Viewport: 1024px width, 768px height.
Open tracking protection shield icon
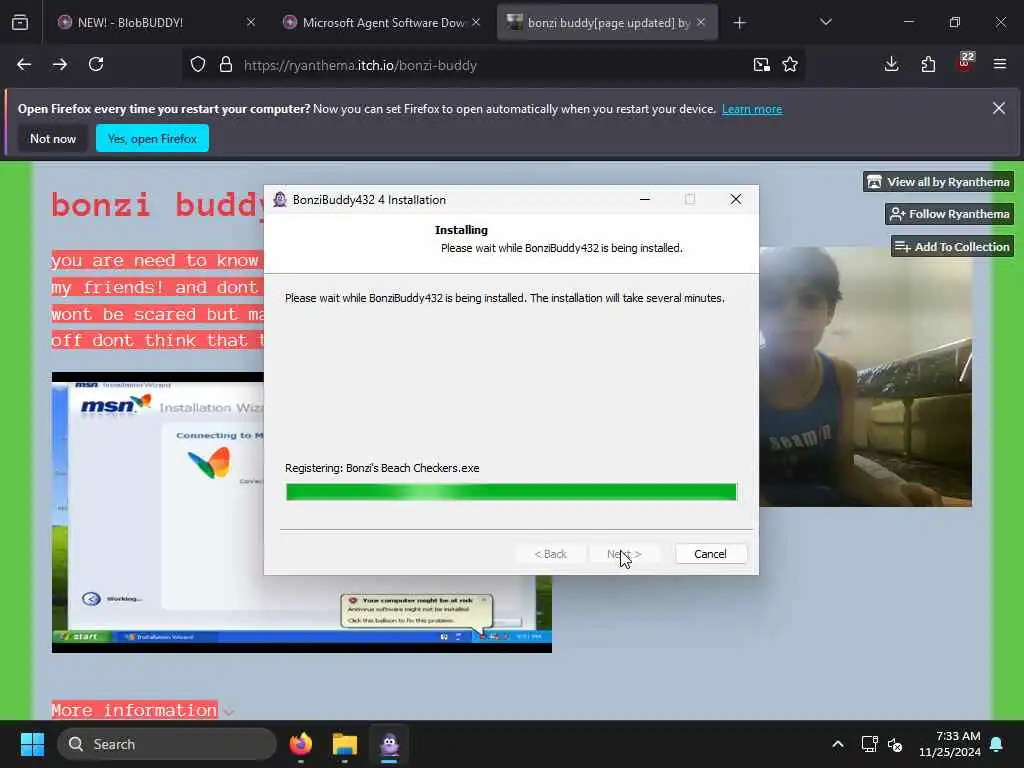[x=198, y=65]
